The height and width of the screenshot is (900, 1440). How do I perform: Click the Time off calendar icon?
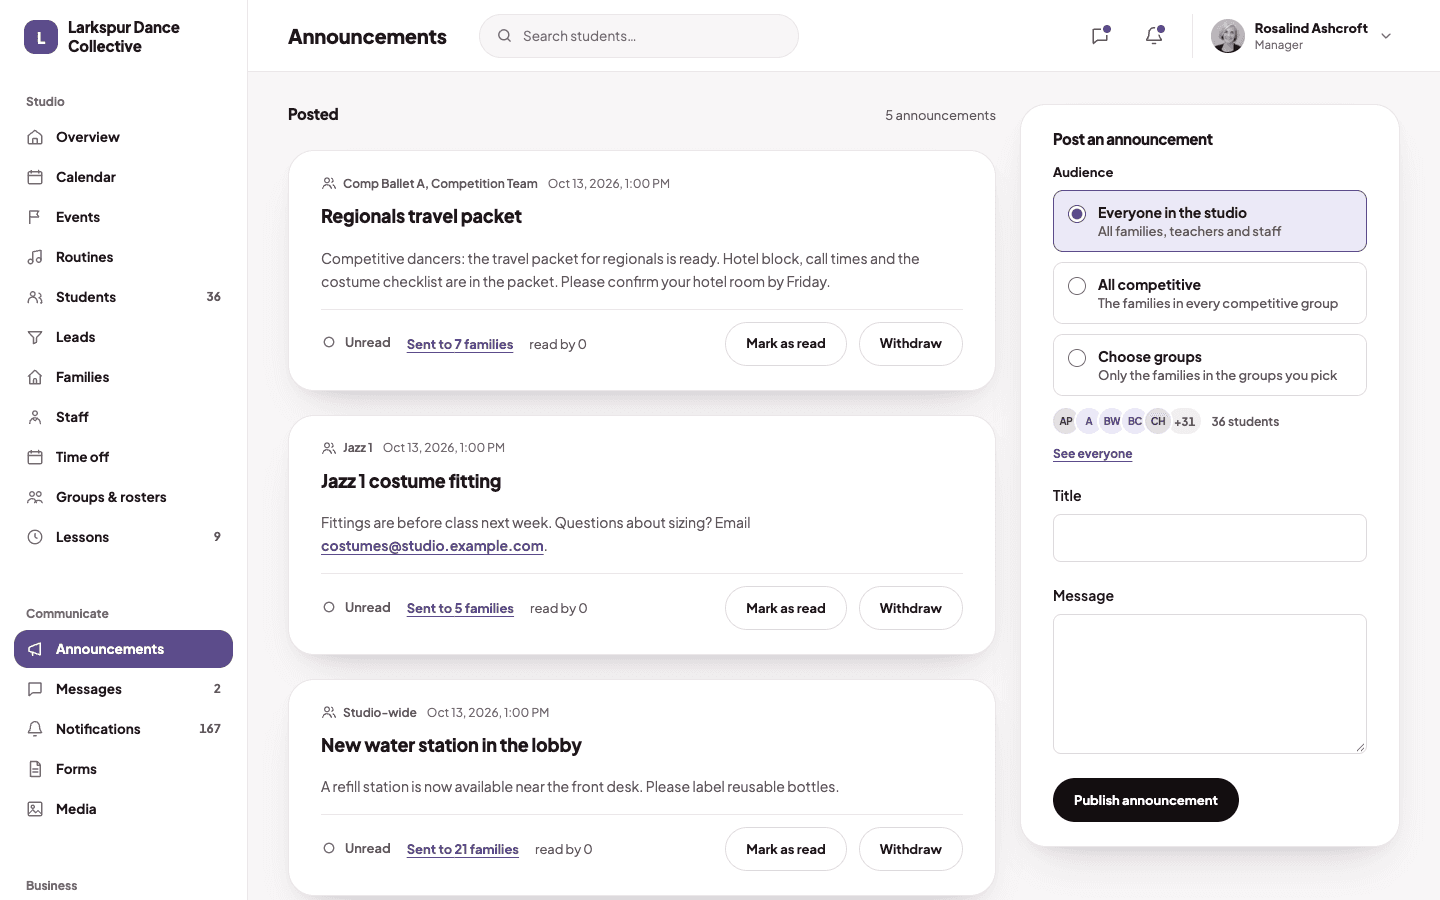point(35,457)
